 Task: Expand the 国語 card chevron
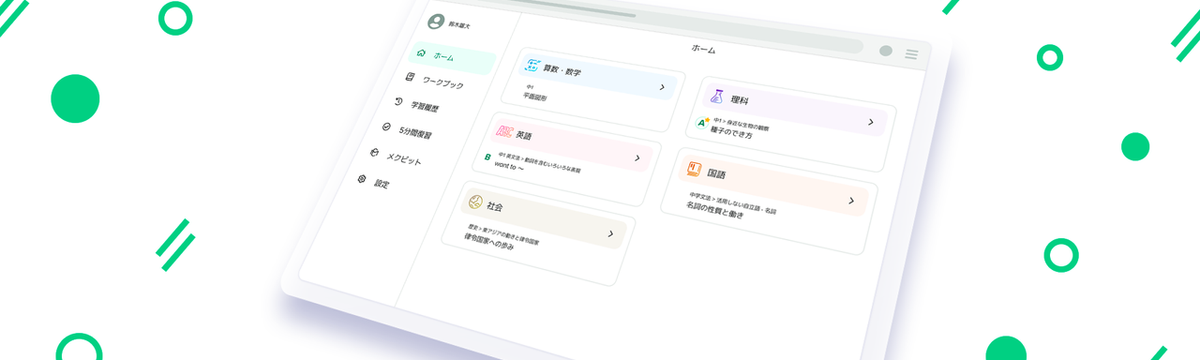click(851, 200)
